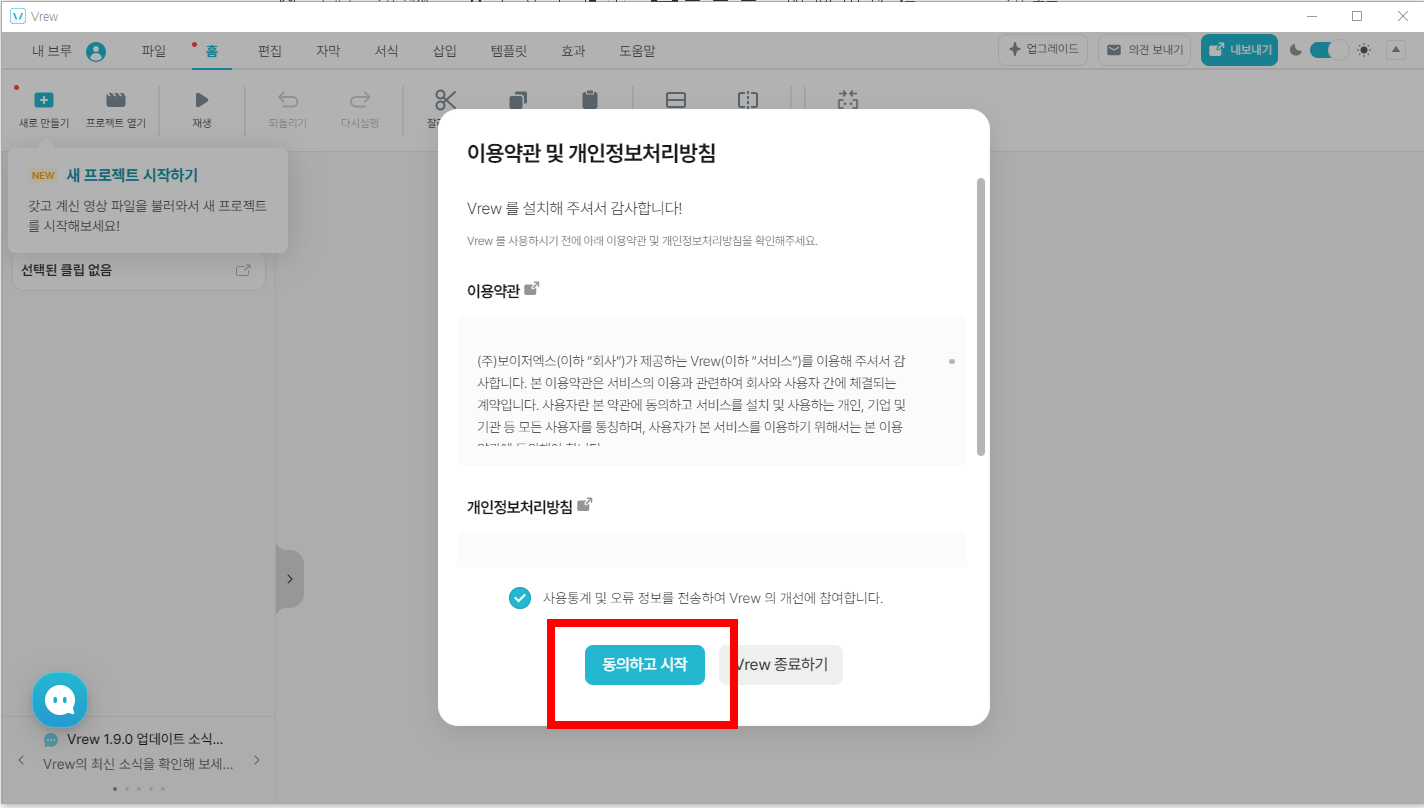Click the 다시실행 redo arrow
Screen dimensions: 1424x808
360,100
